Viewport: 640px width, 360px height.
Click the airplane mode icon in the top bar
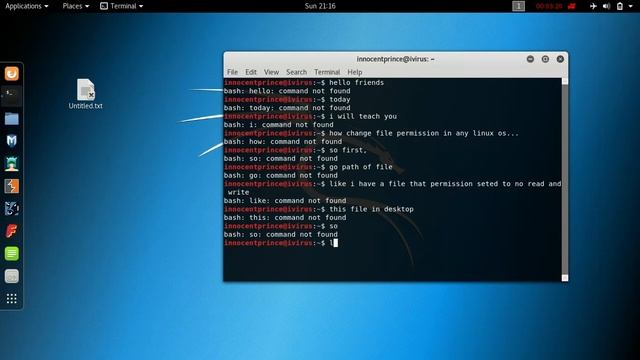593,6
